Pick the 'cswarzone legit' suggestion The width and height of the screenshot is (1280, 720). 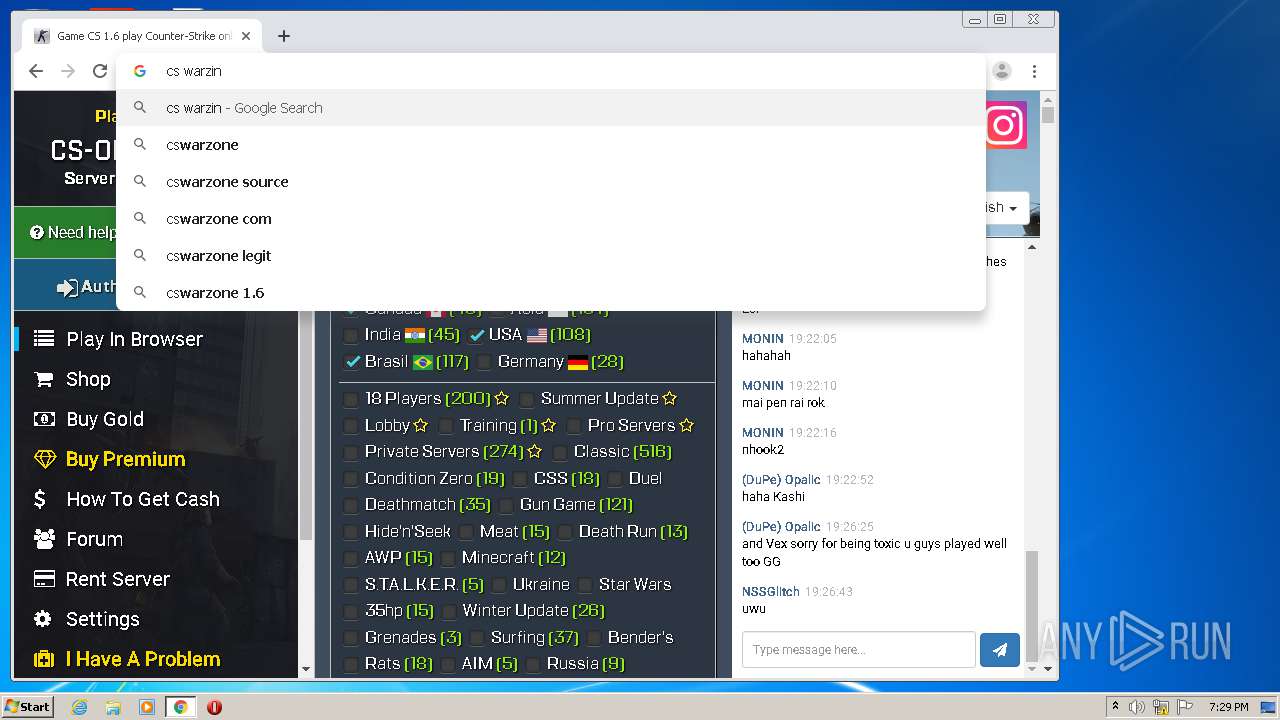[x=551, y=256]
